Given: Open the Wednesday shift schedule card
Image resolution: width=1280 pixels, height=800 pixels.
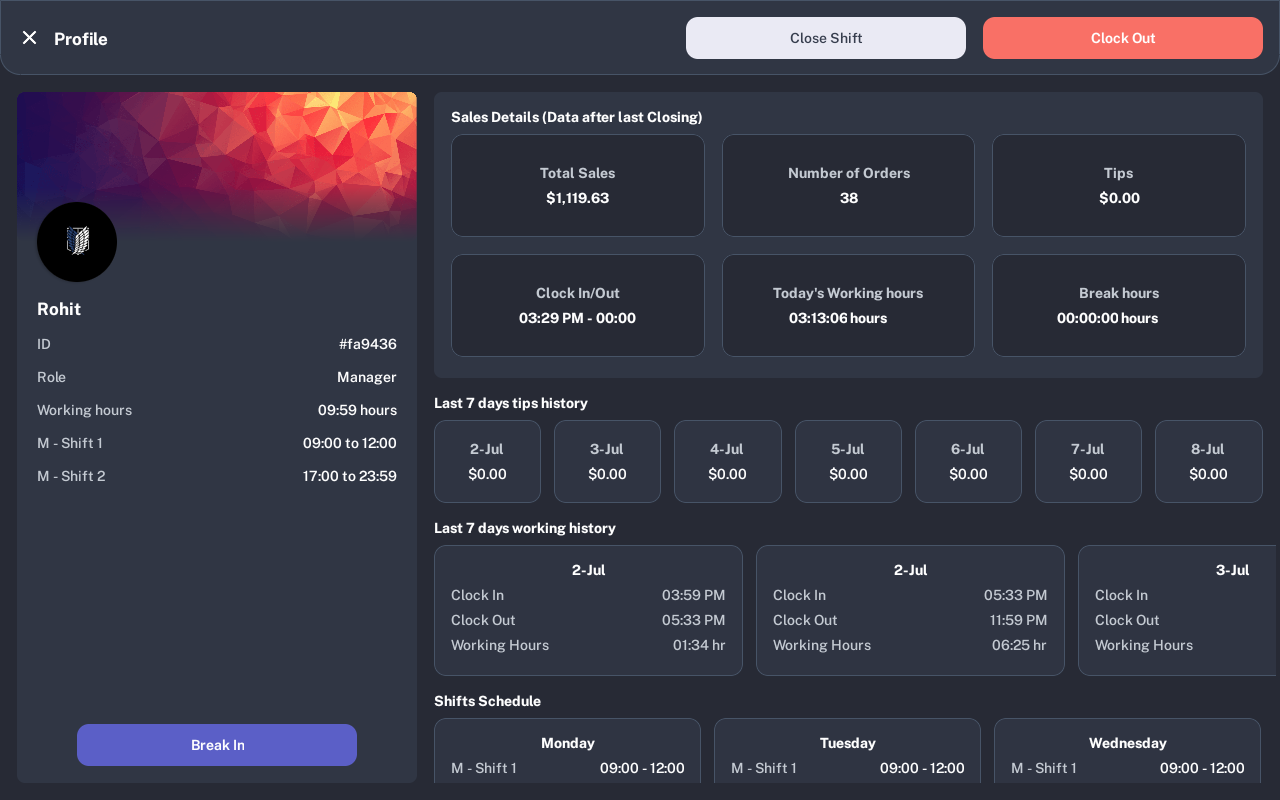Looking at the screenshot, I should [x=1127, y=750].
